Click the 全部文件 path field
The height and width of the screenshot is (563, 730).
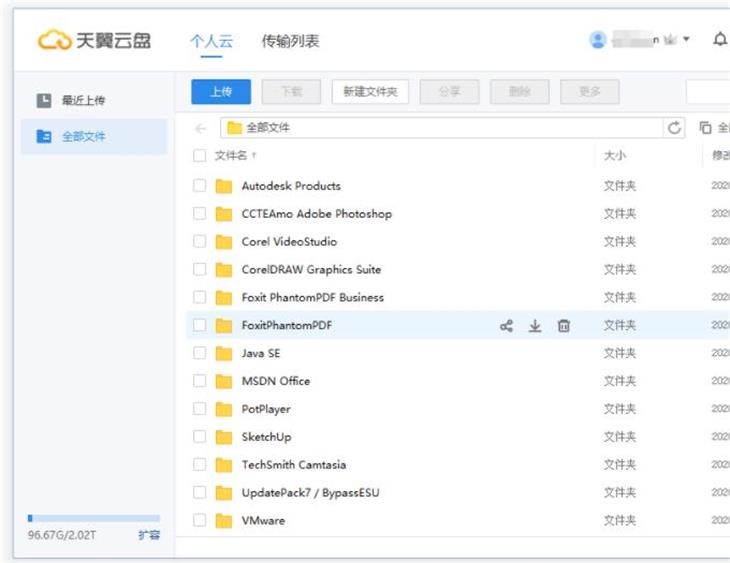442,128
